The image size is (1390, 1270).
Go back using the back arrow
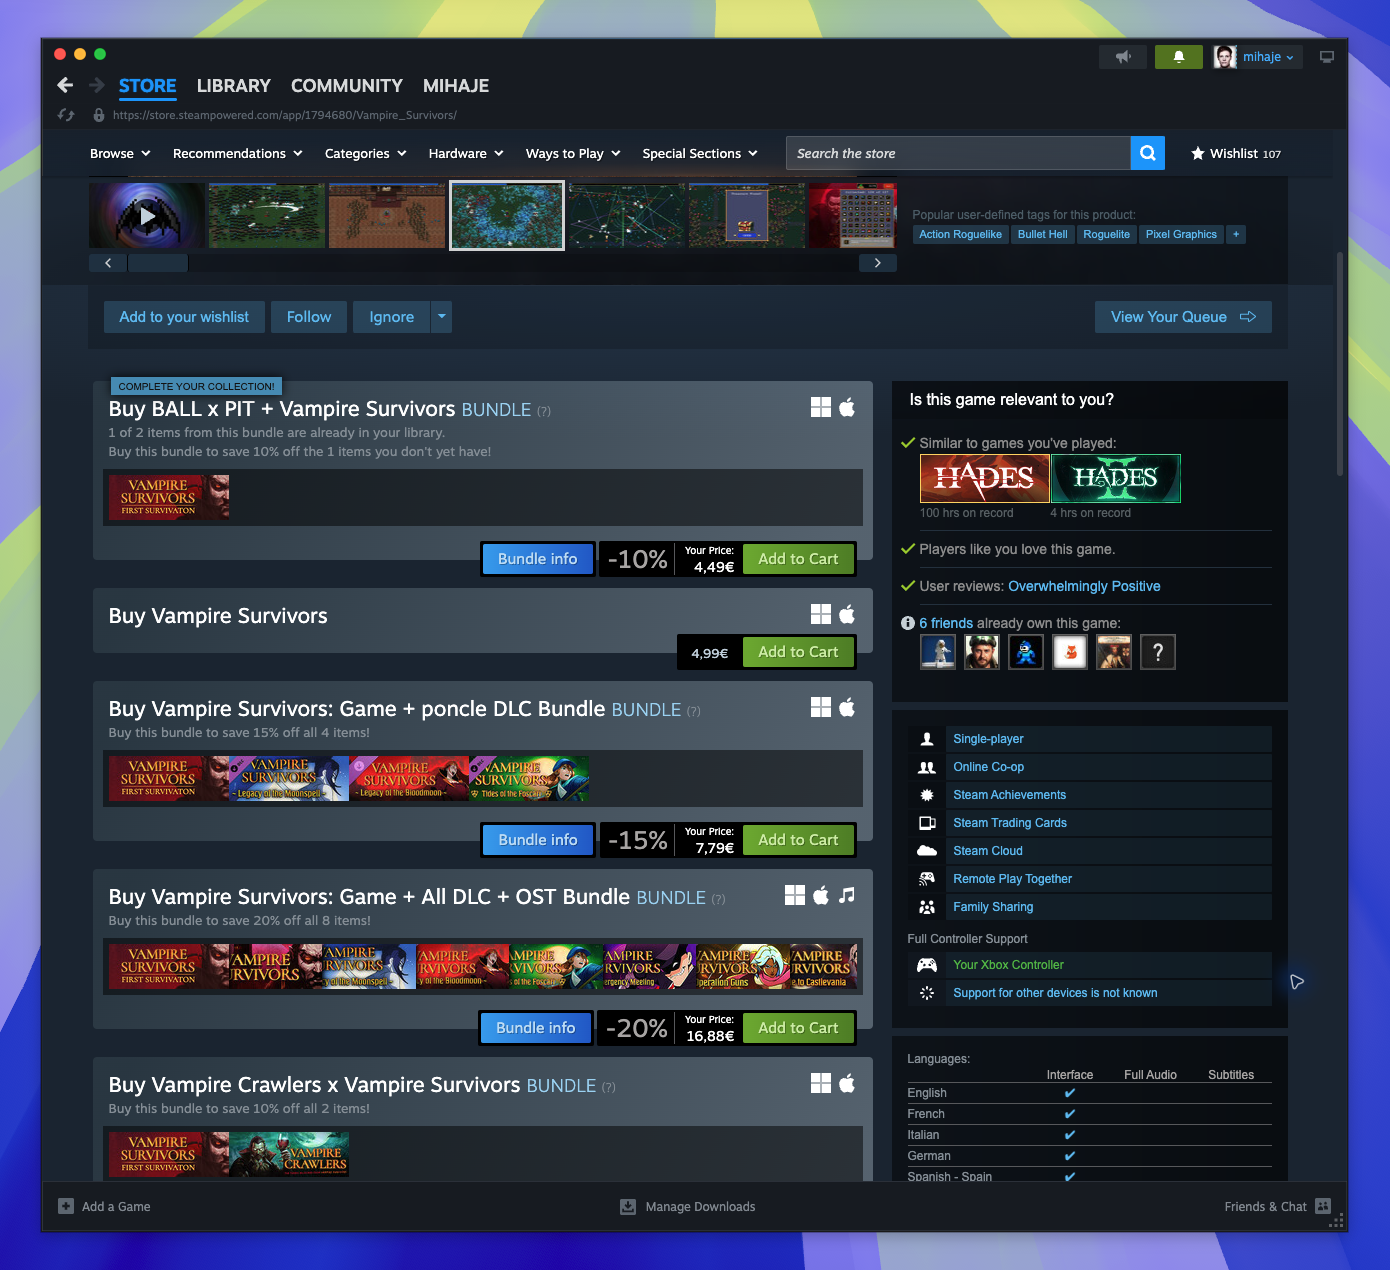coord(66,85)
